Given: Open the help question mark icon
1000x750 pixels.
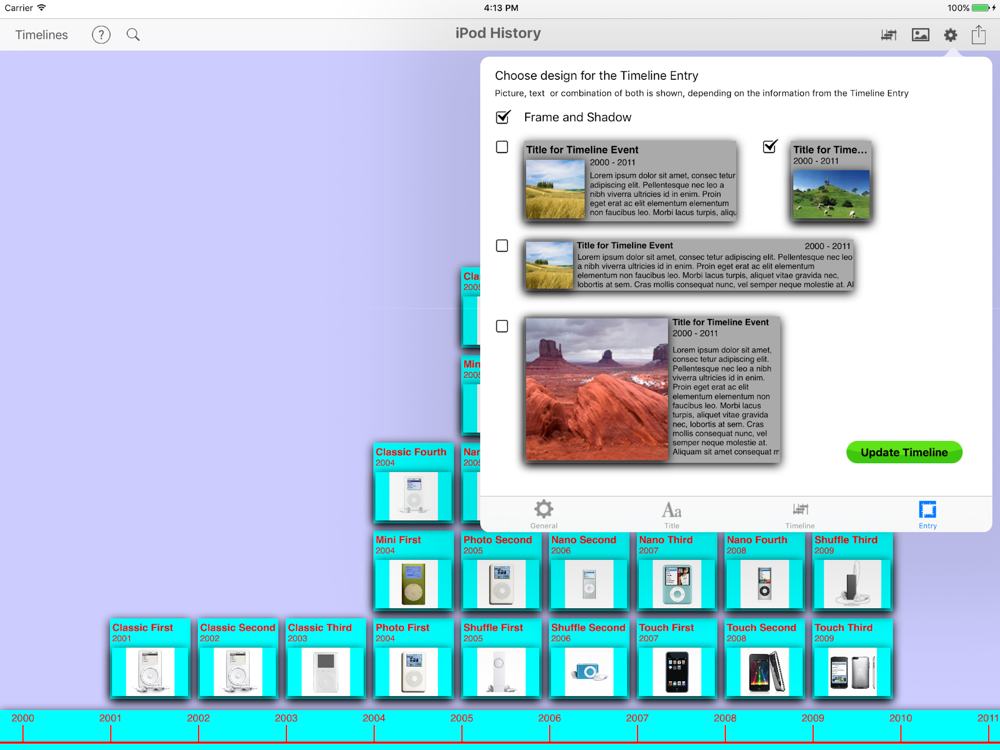Looking at the screenshot, I should tap(101, 34).
